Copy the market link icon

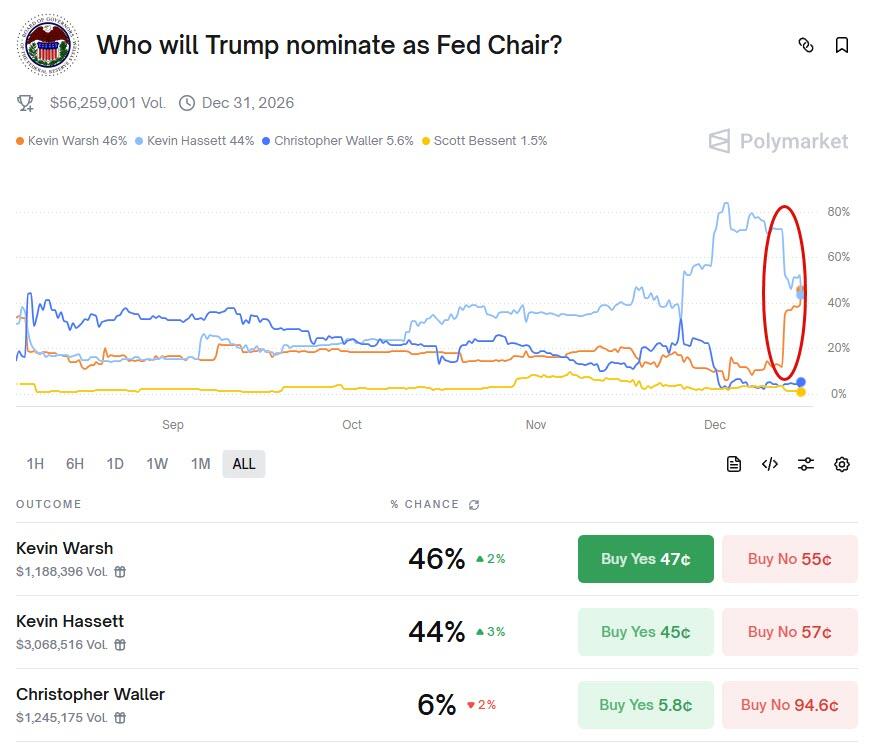click(806, 45)
